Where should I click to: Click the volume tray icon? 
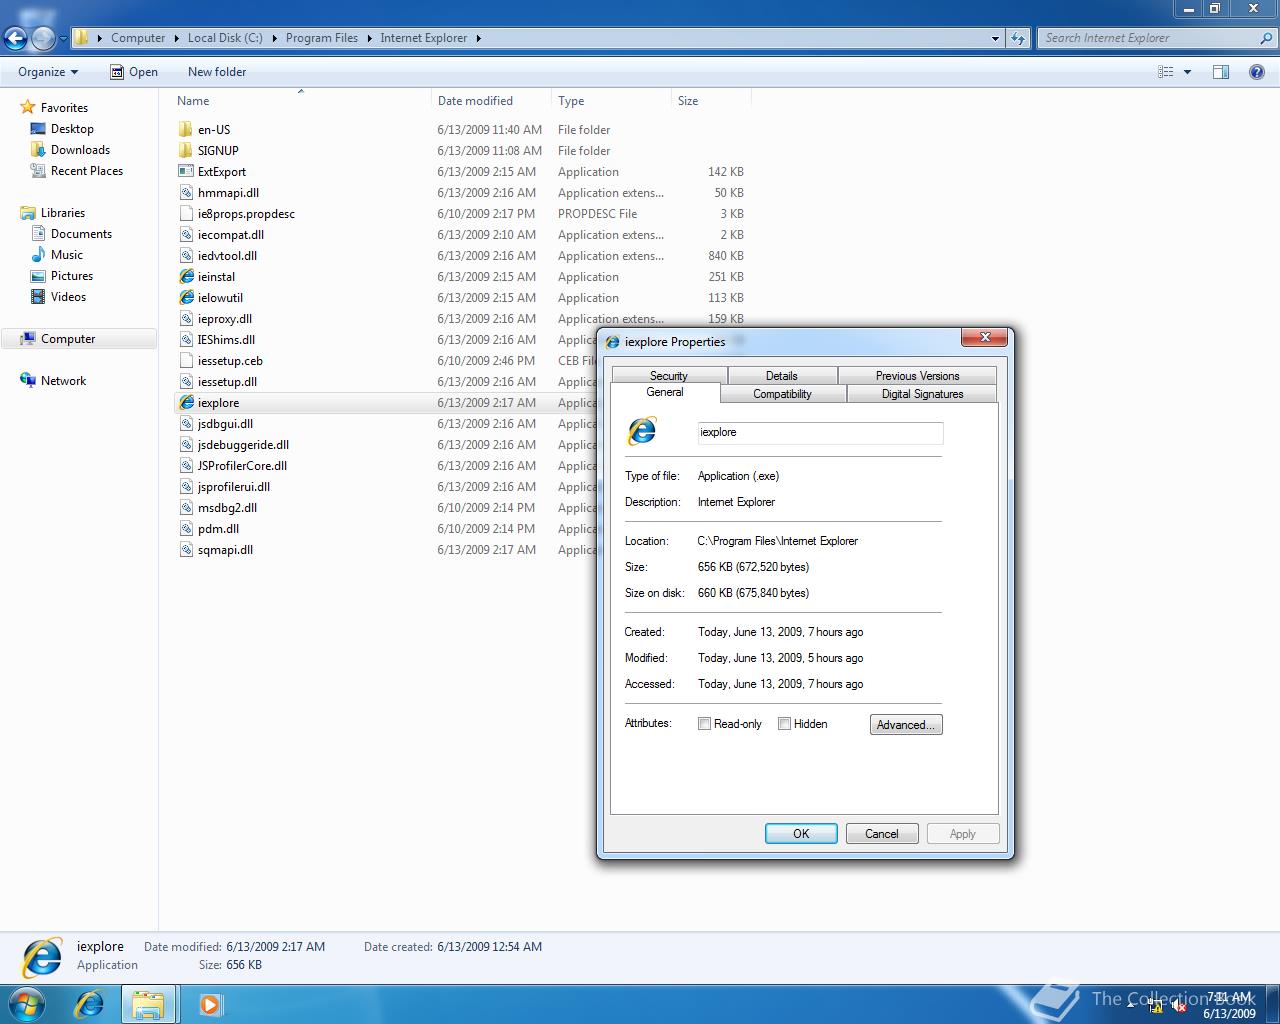tap(1179, 1006)
